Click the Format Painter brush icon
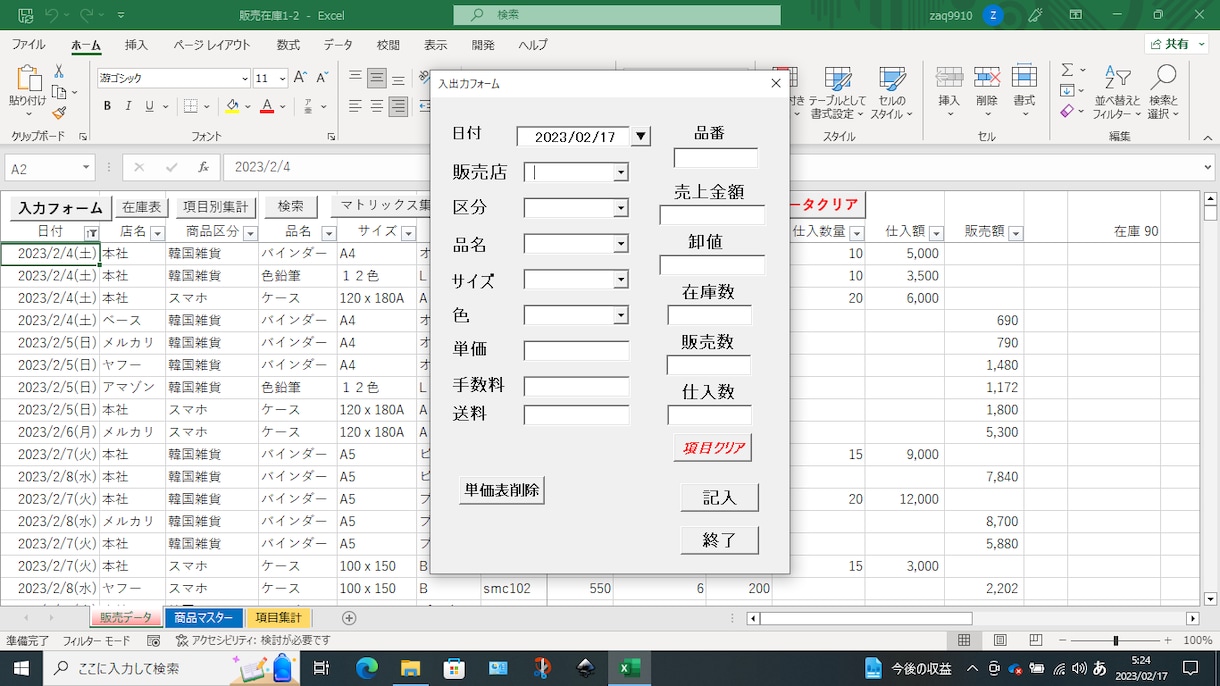 (x=59, y=113)
